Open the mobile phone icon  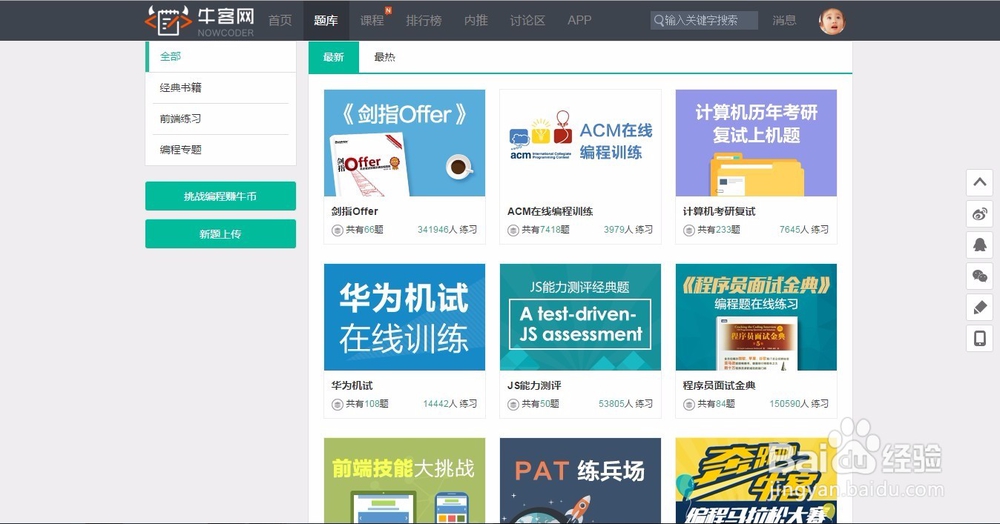(980, 338)
